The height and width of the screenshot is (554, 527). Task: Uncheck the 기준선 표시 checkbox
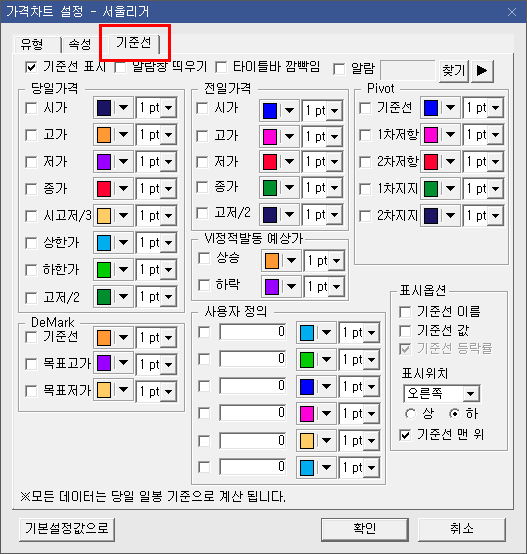(x=31, y=67)
